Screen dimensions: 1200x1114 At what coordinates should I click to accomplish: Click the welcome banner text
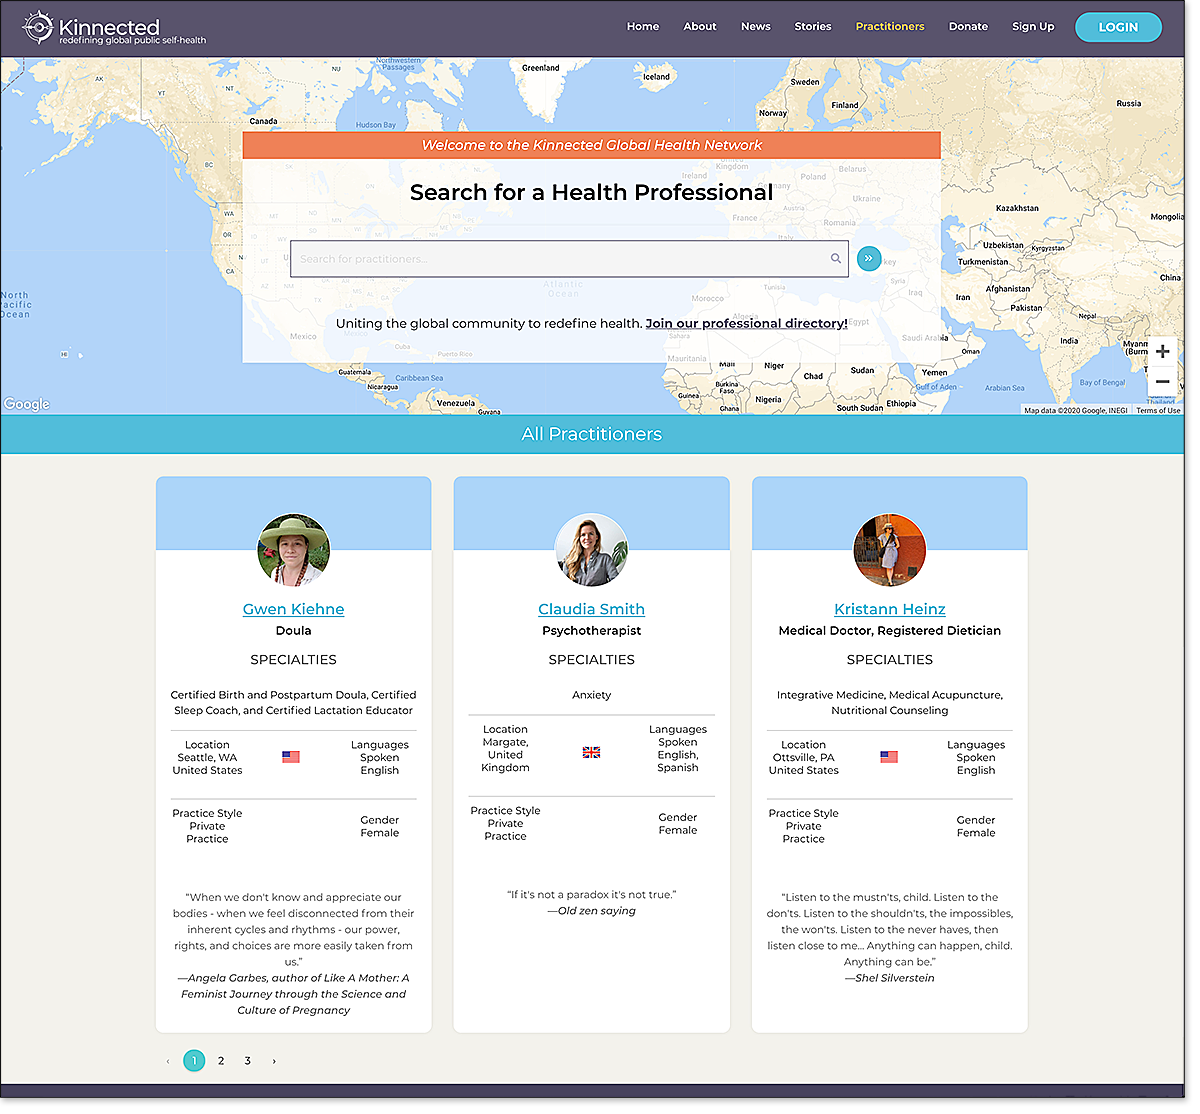pos(592,145)
